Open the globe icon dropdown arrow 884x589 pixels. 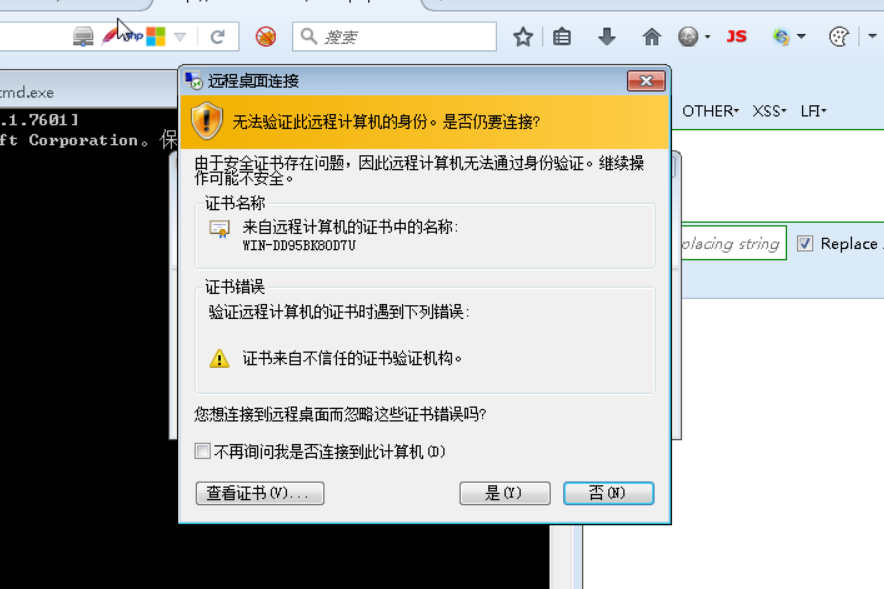(x=708, y=37)
